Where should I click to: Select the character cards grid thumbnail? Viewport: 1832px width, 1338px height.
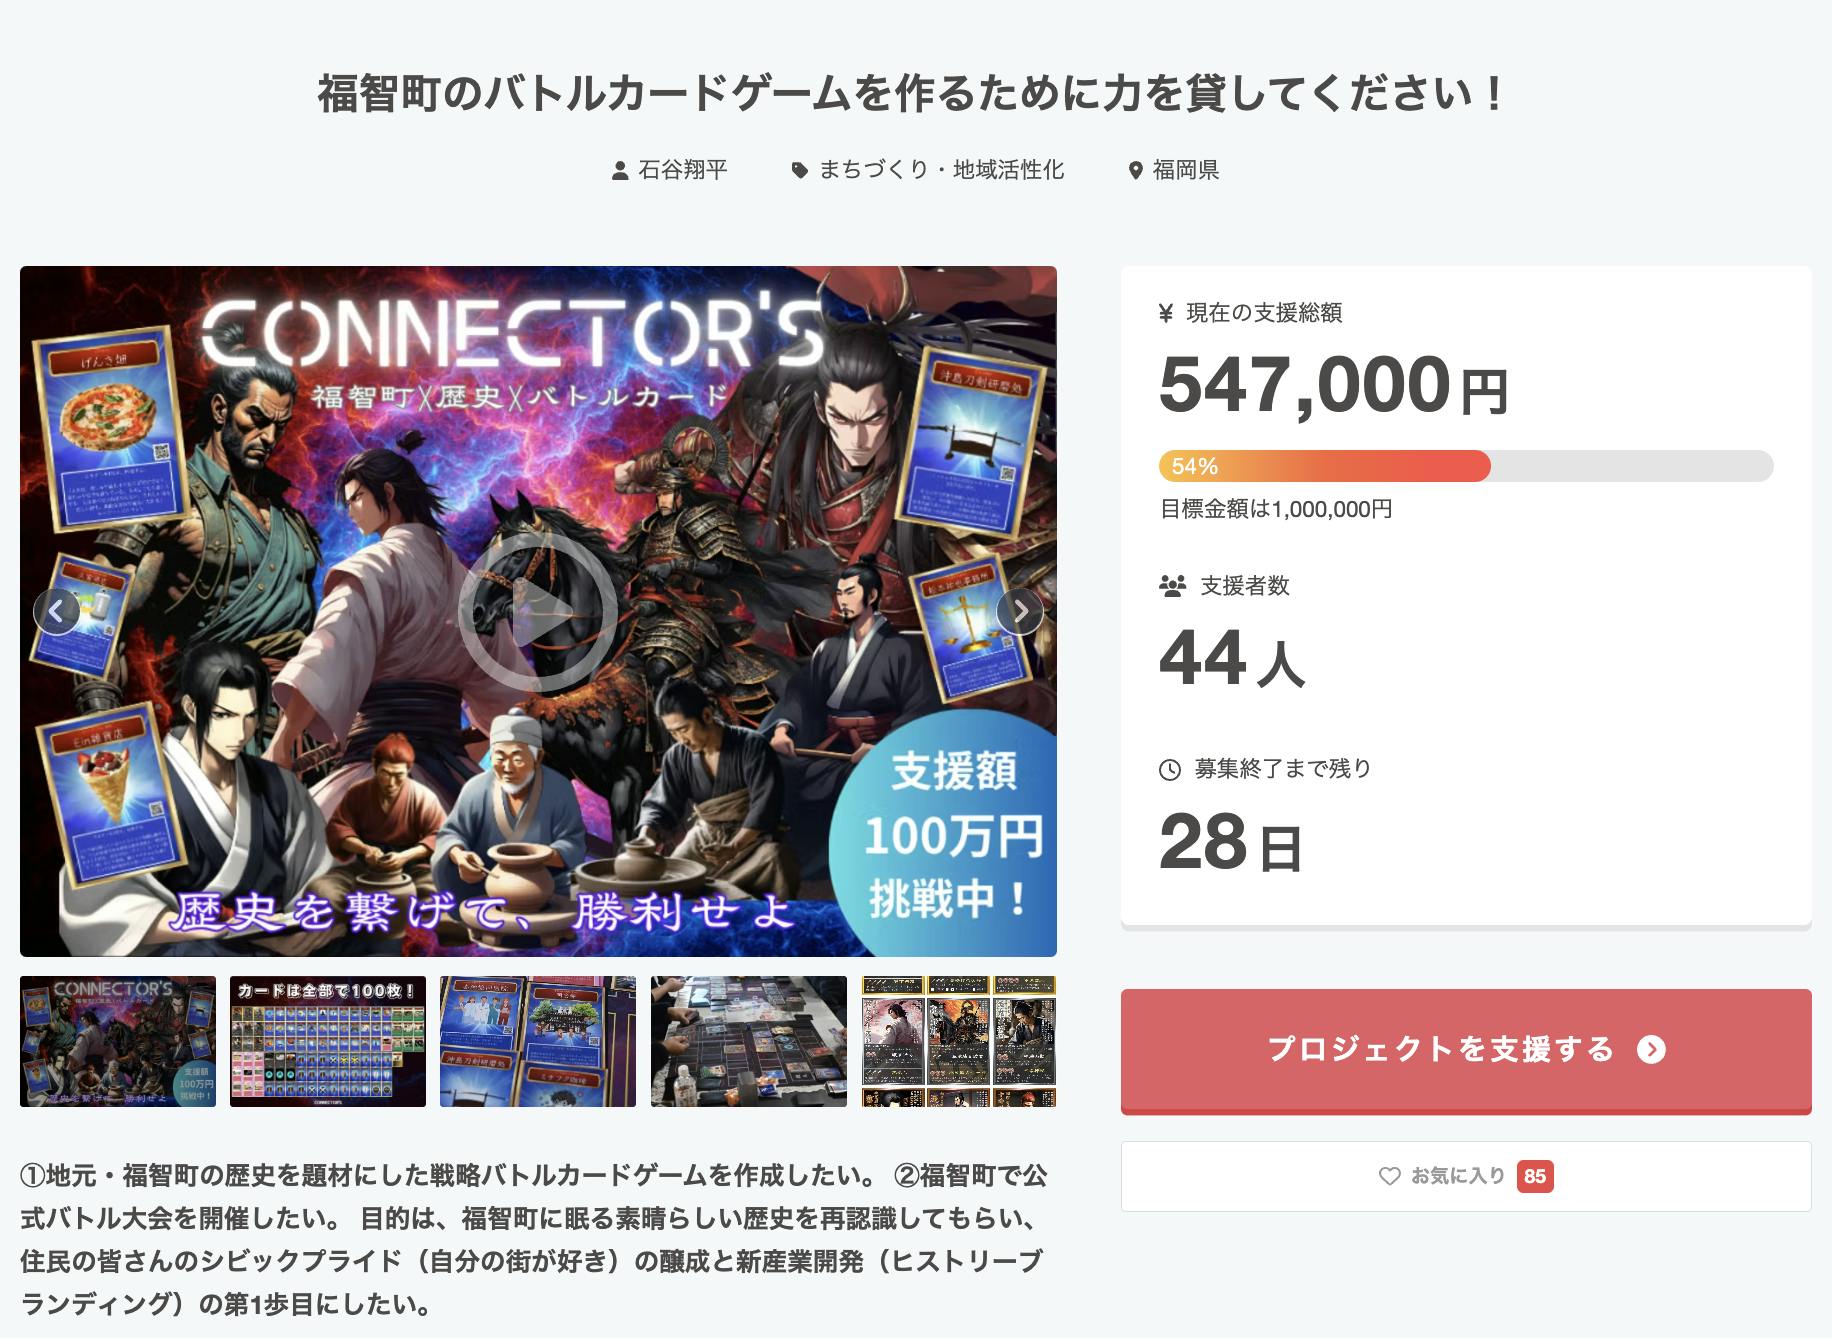(959, 1041)
